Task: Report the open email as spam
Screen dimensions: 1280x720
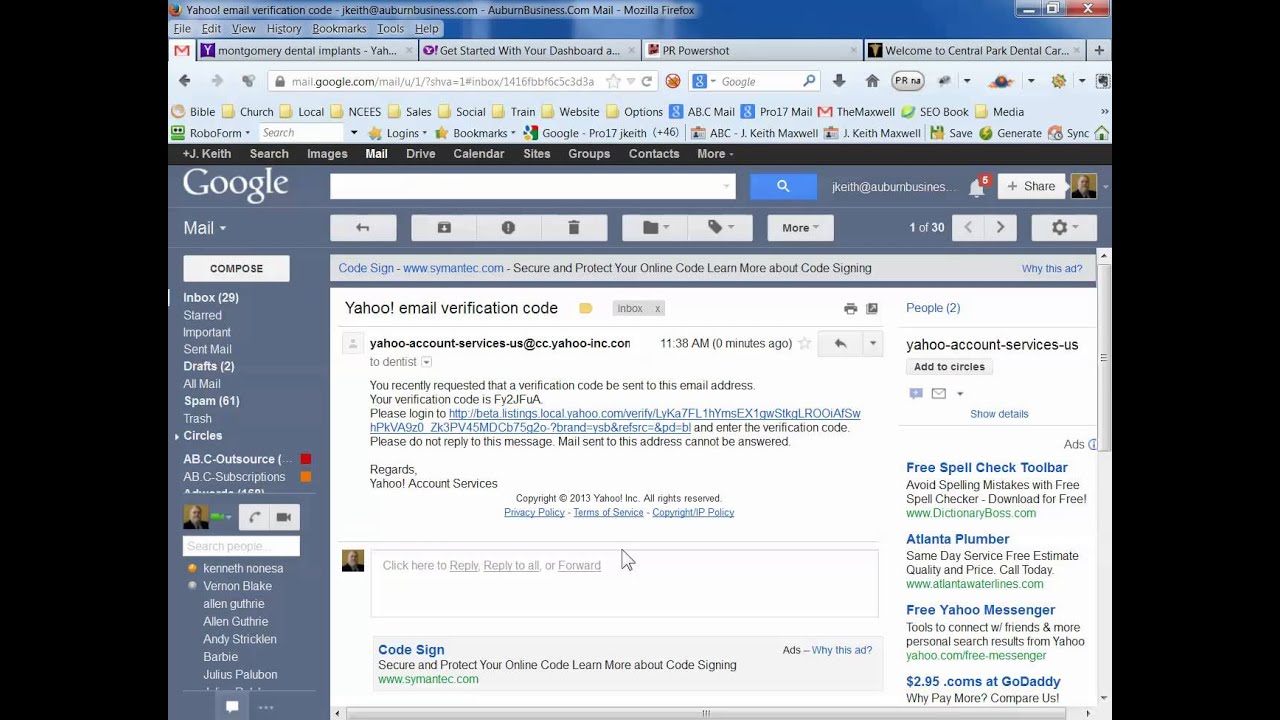Action: click(x=508, y=227)
